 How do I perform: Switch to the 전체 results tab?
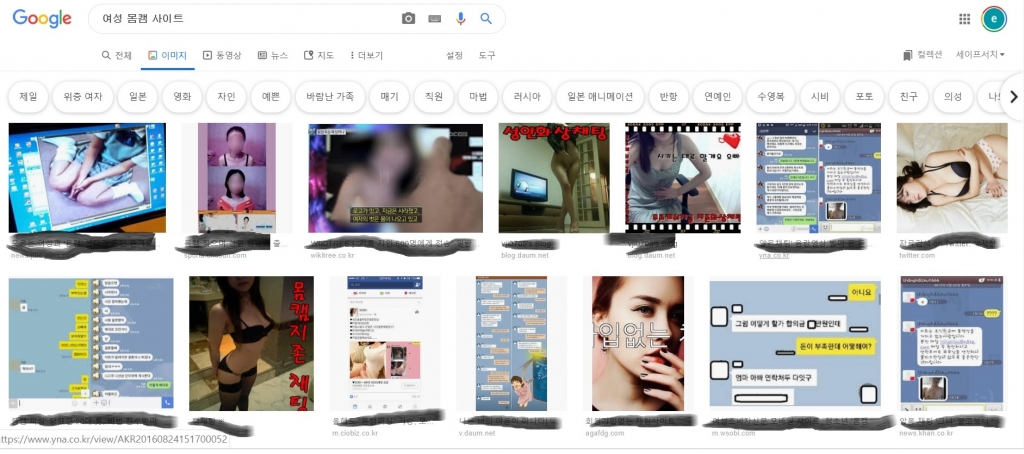pos(116,56)
